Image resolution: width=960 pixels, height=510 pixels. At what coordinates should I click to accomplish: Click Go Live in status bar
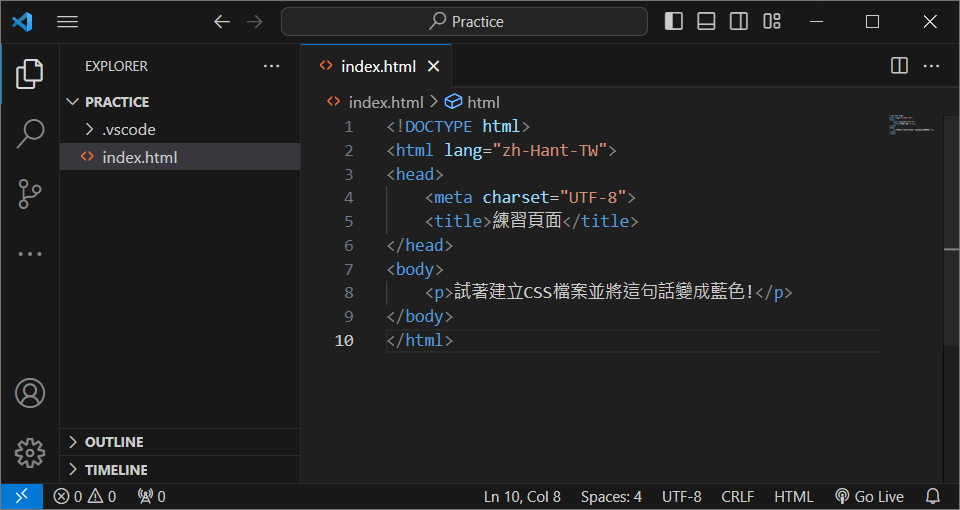(x=869, y=496)
